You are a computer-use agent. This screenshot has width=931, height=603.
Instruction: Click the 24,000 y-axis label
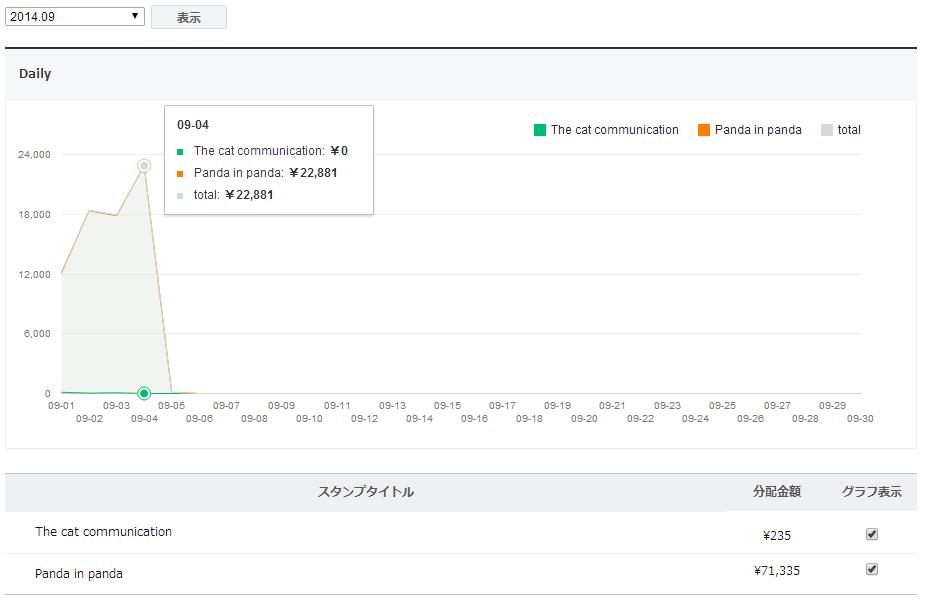coord(34,155)
